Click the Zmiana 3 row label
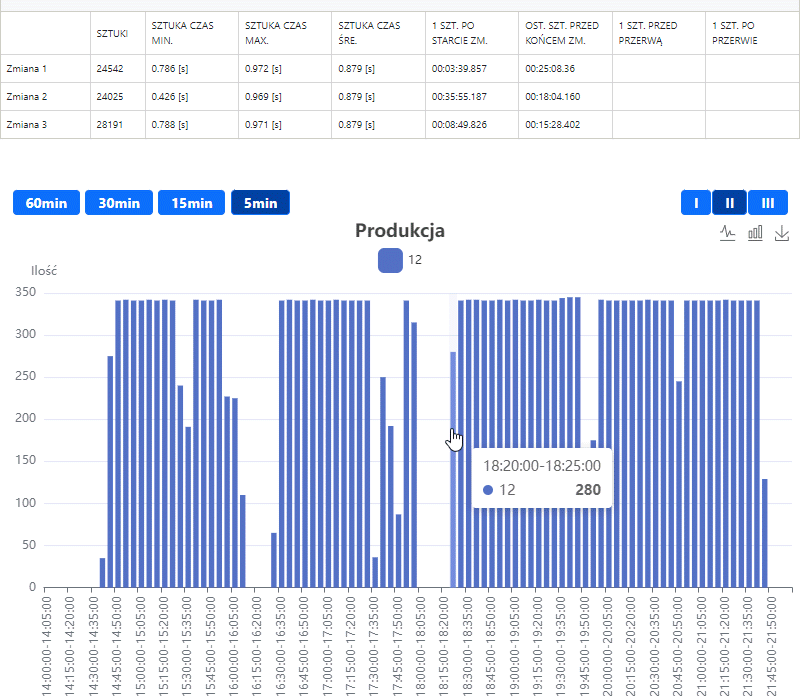Image resolution: width=800 pixels, height=700 pixels. pyautogui.click(x=27, y=125)
